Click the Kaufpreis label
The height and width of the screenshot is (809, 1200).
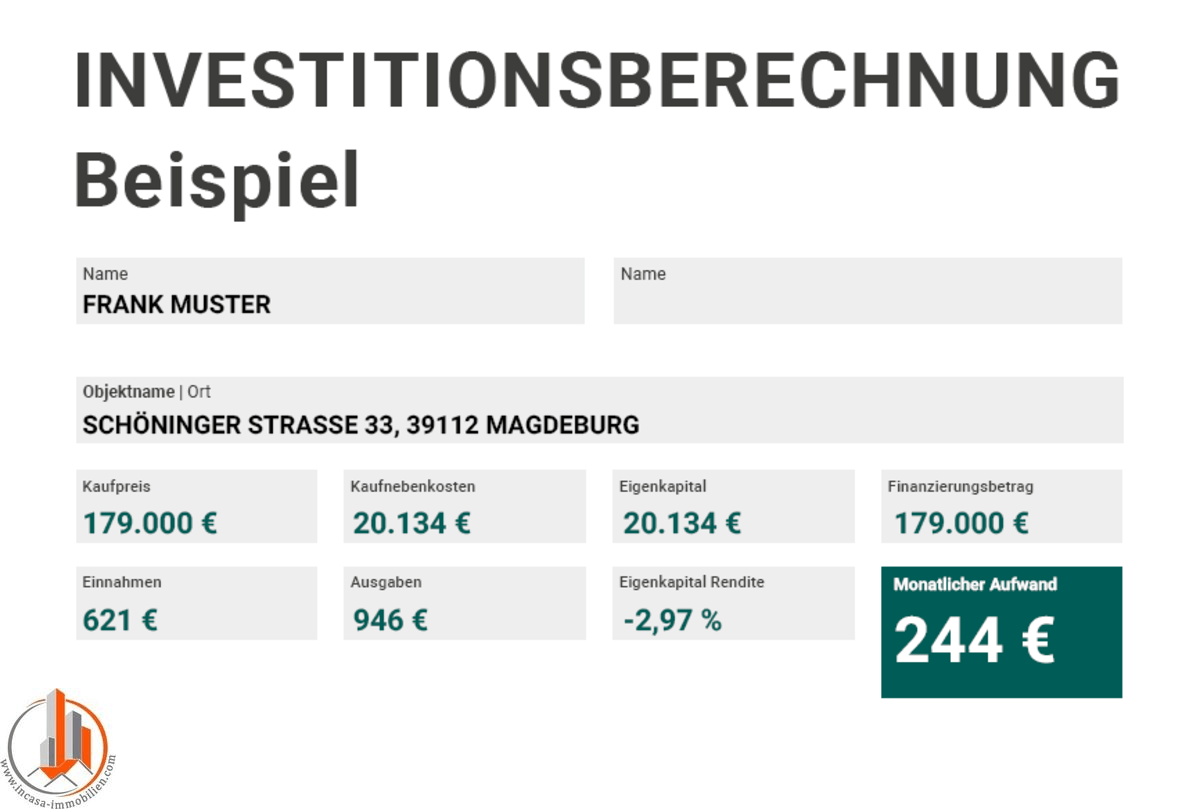pos(117,487)
